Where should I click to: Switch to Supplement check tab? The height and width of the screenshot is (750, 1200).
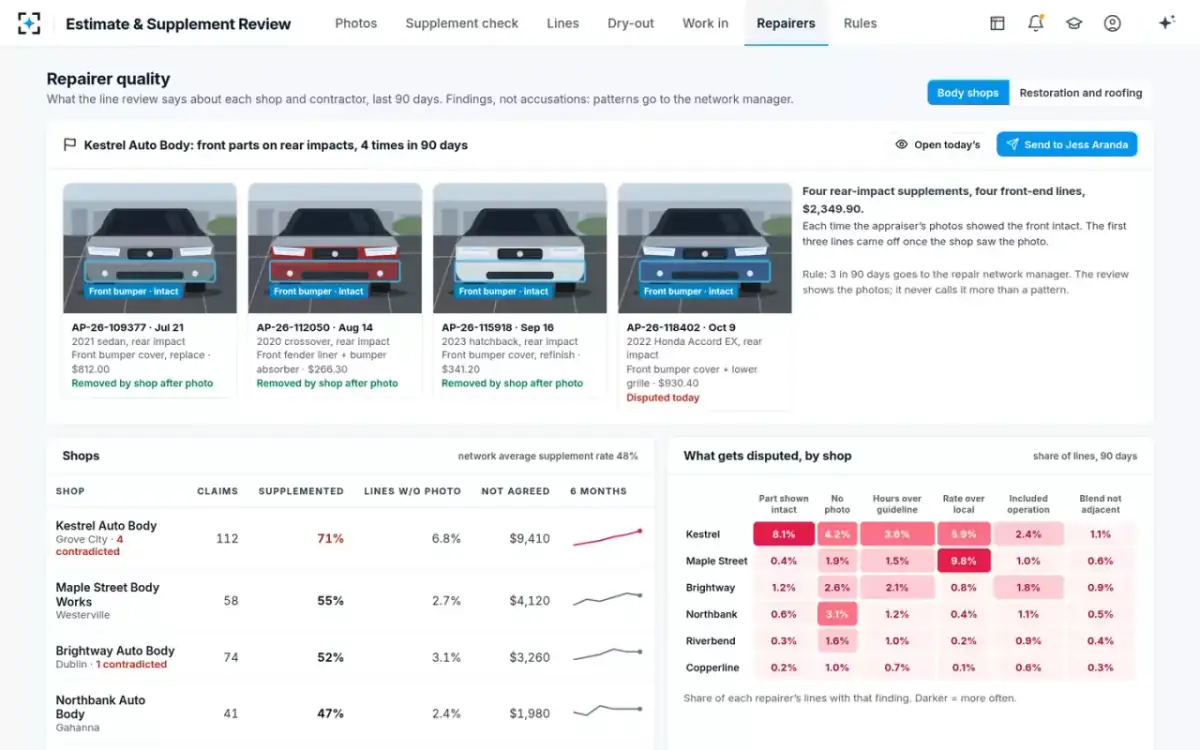coord(462,23)
